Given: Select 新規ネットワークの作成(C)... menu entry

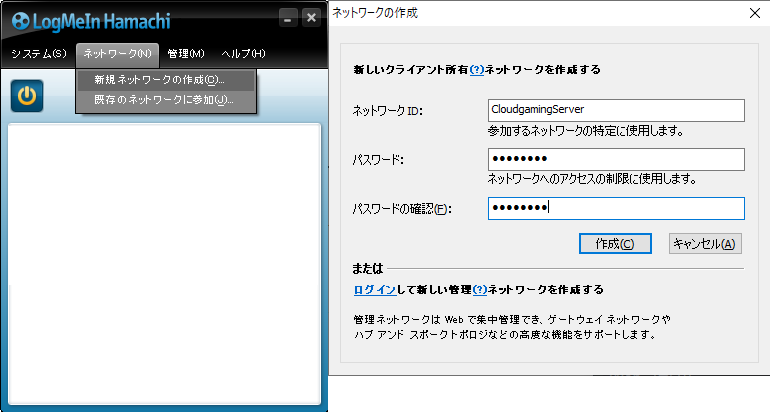Looking at the screenshot, I should coord(166,80).
